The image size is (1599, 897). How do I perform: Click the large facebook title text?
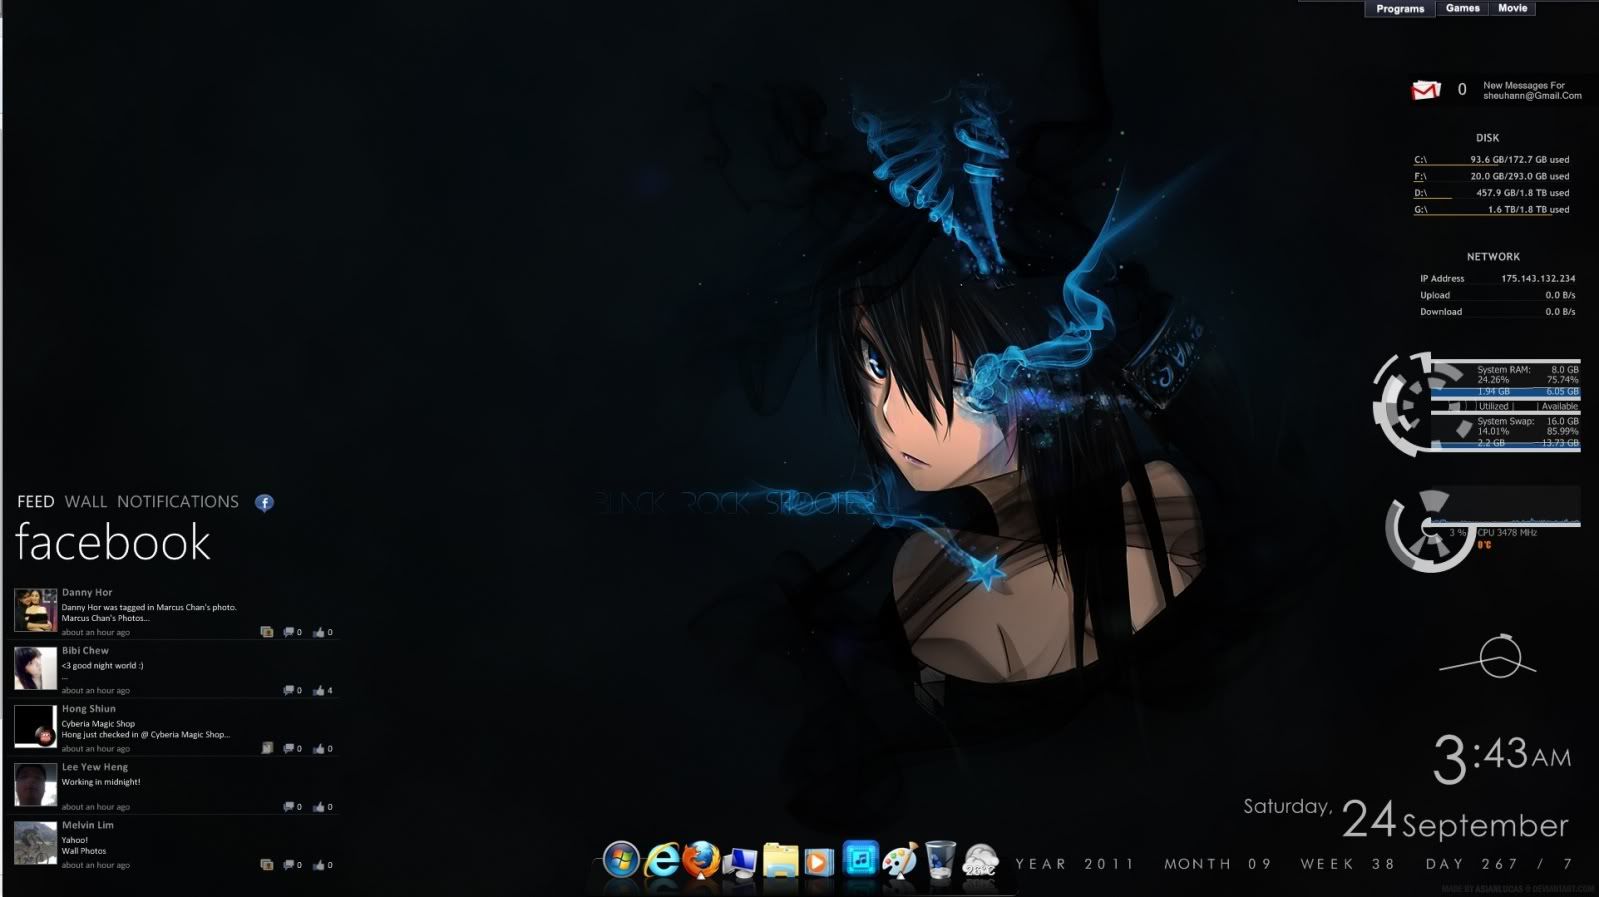113,543
